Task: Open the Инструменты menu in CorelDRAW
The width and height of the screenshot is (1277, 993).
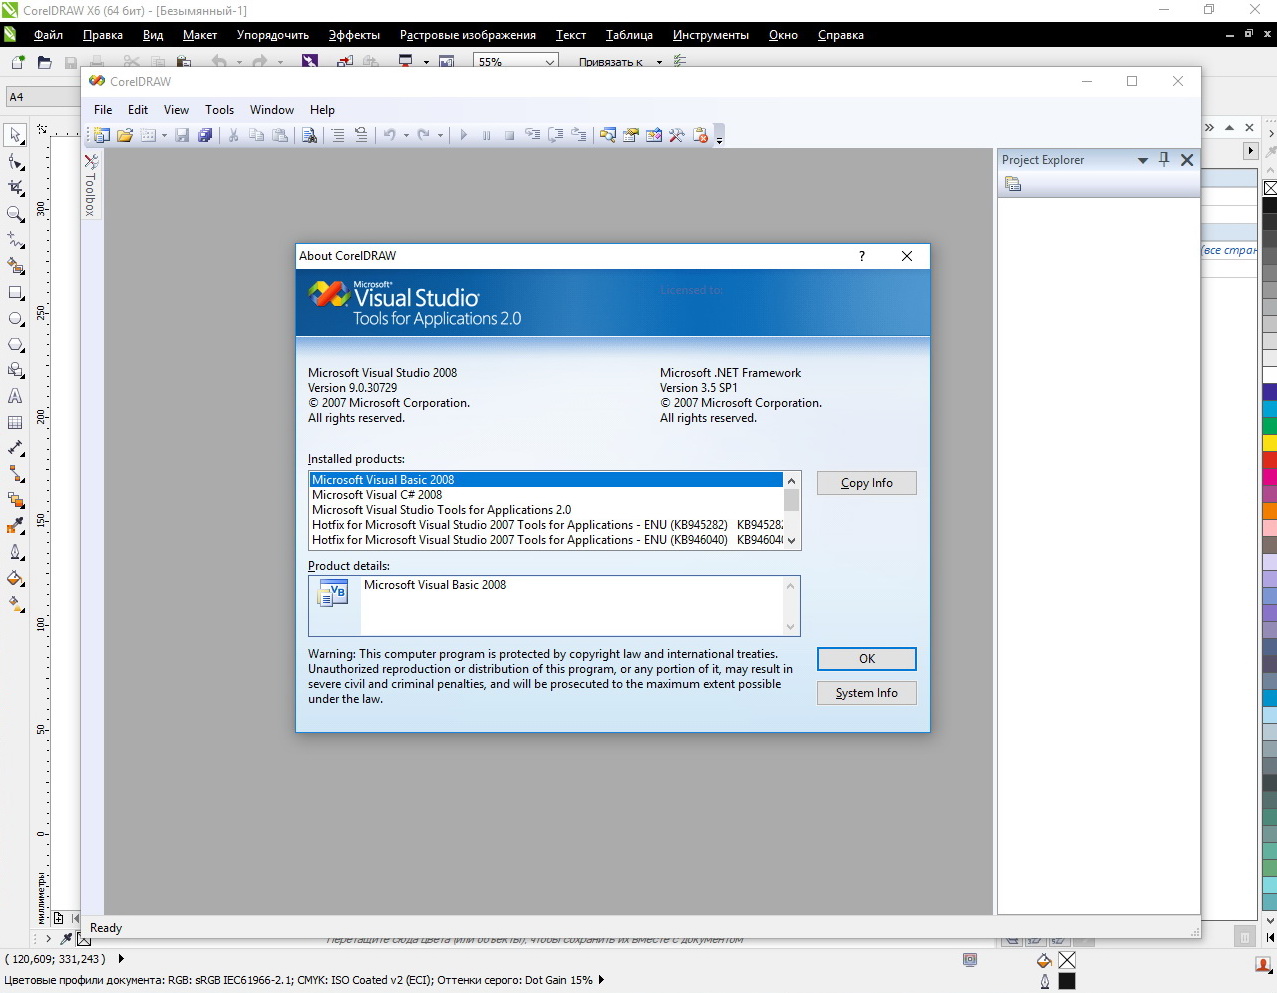Action: [x=710, y=35]
